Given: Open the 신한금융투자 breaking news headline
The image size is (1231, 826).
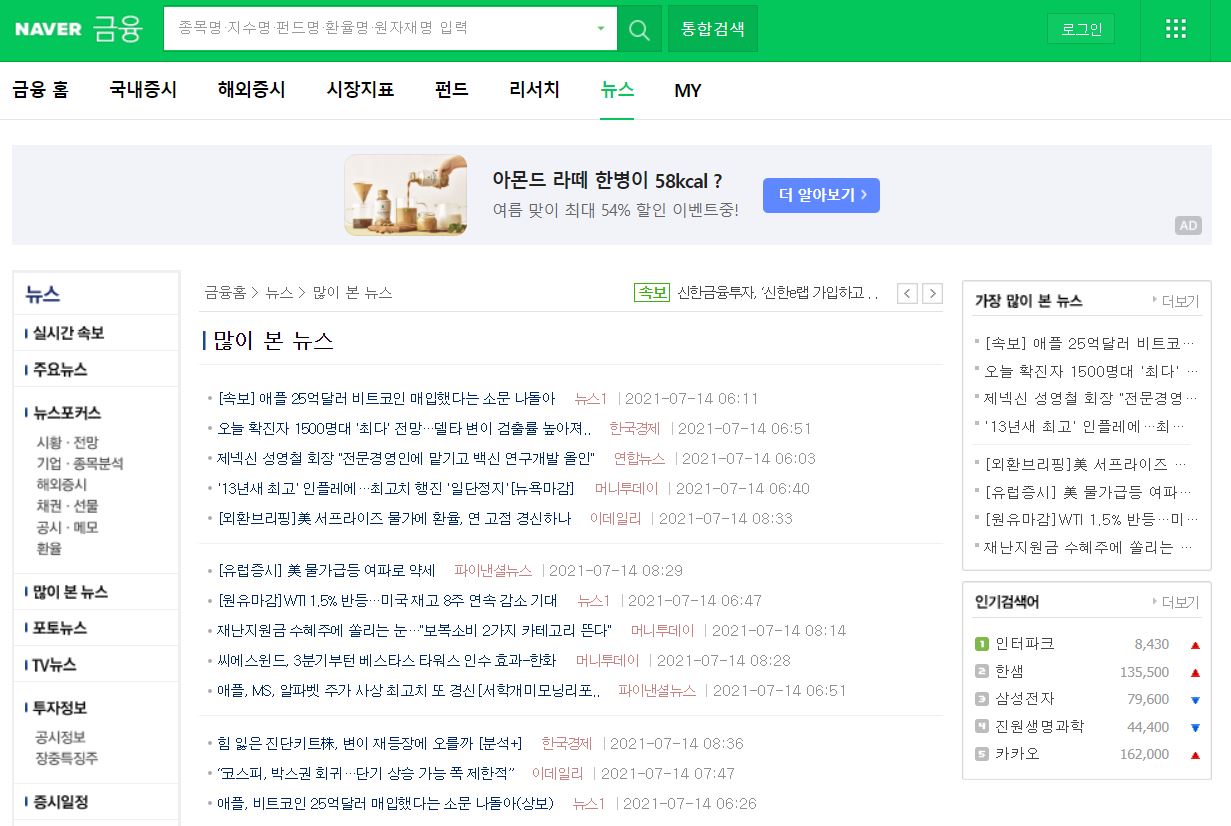Looking at the screenshot, I should pyautogui.click(x=778, y=293).
